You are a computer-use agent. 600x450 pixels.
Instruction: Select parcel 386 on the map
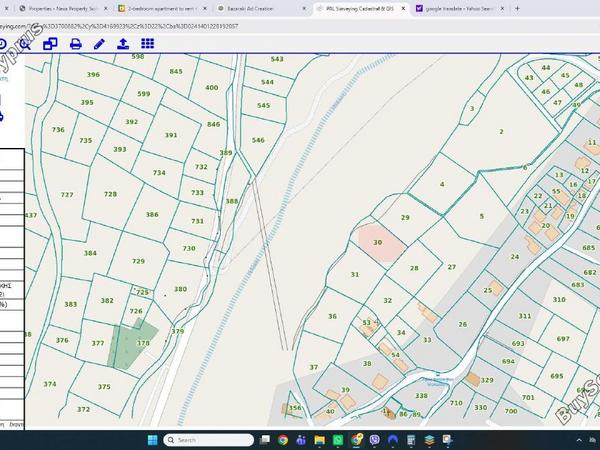152,215
